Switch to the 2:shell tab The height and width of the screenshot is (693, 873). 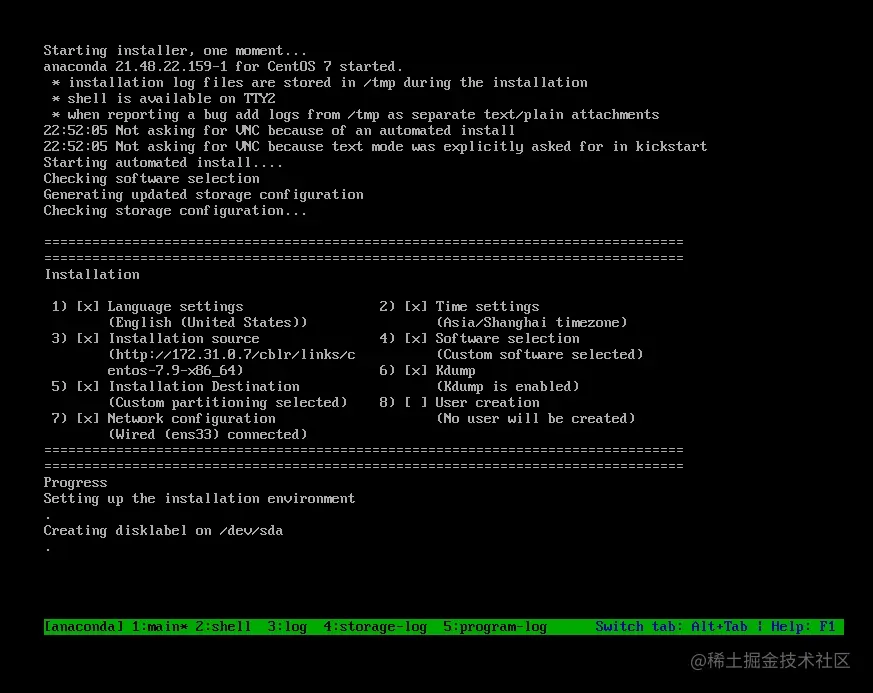point(223,626)
